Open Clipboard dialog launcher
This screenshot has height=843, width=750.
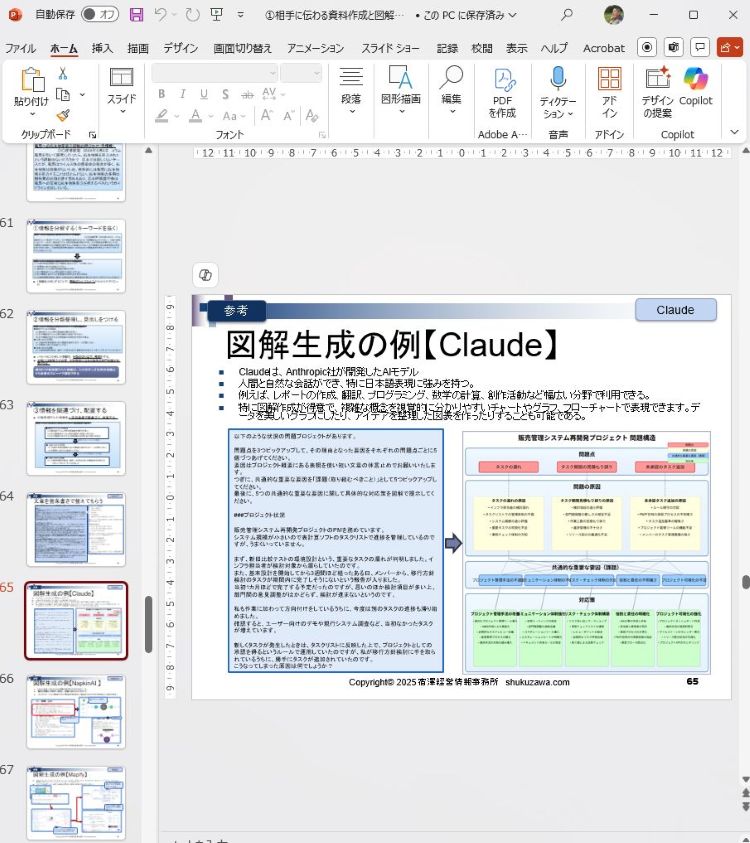click(92, 134)
